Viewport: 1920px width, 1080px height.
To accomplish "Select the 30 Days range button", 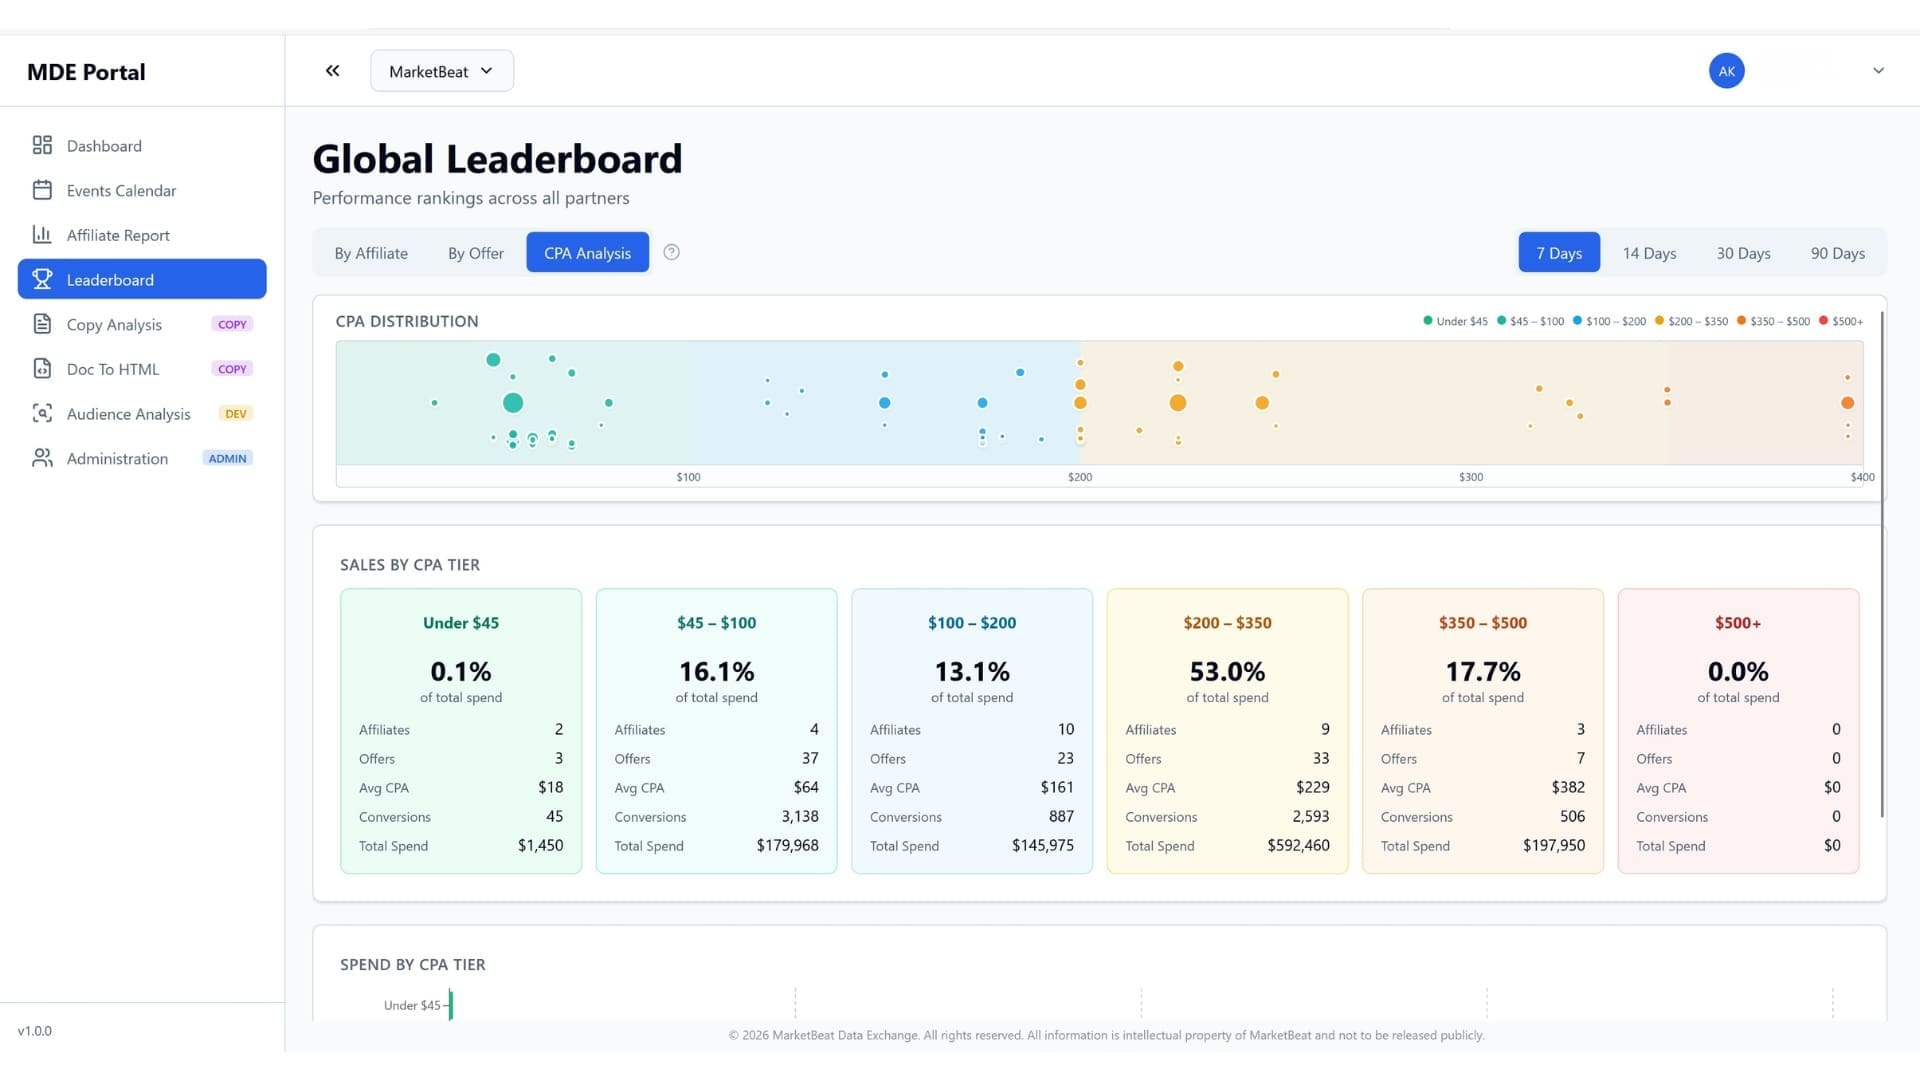I will click(1743, 253).
